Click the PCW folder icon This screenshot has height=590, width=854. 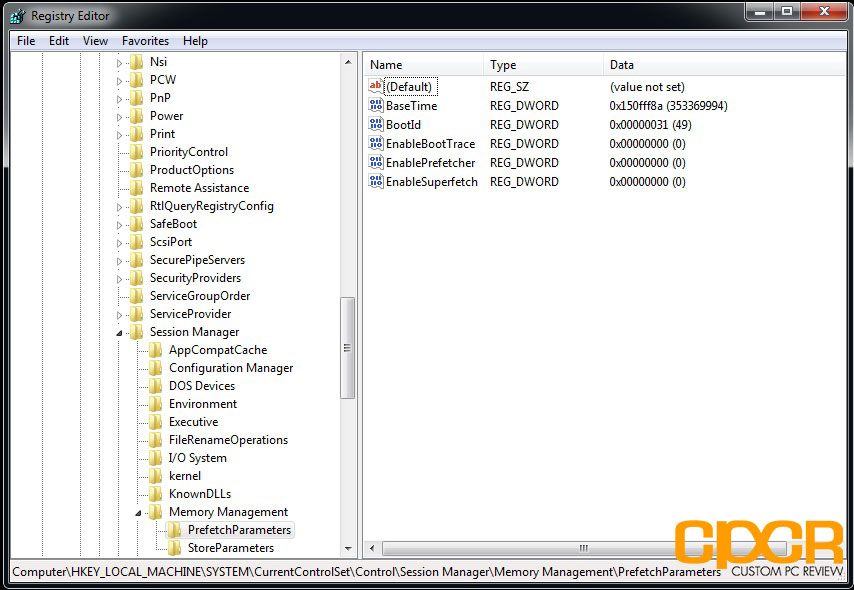(136, 80)
